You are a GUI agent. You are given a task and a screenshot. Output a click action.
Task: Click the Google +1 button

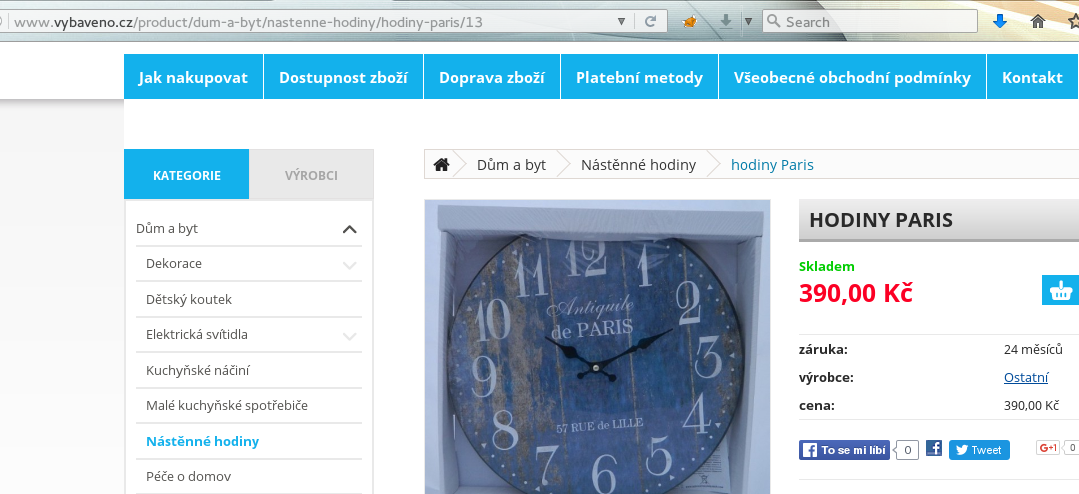1048,449
